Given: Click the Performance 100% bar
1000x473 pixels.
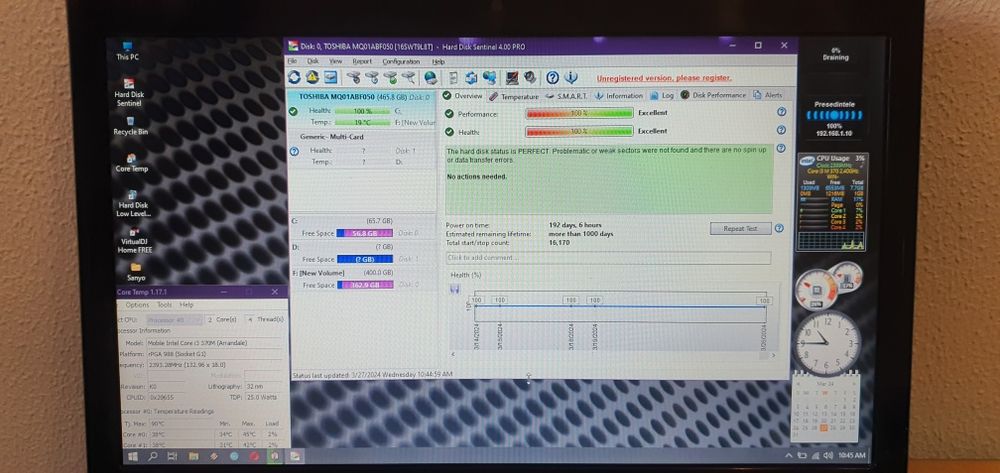Looking at the screenshot, I should tap(579, 113).
